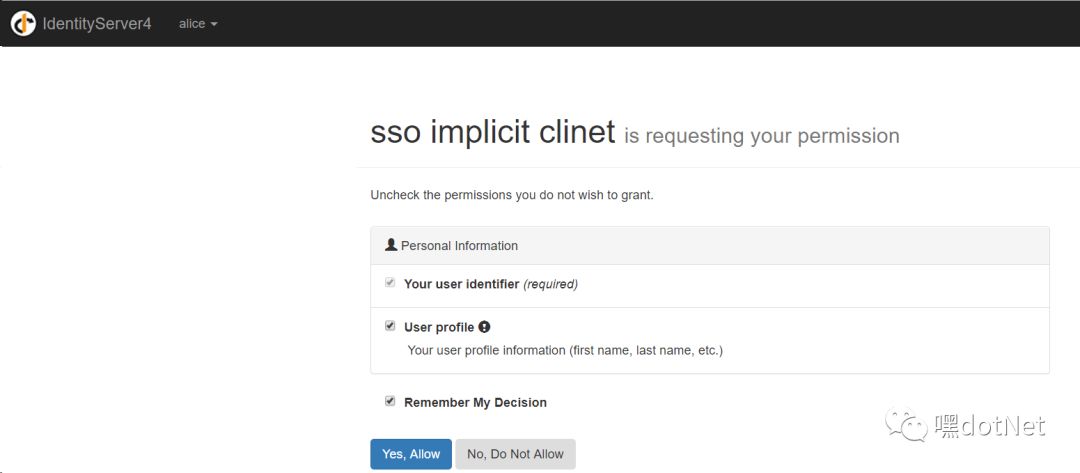
Task: Click the Remember My Decision label
Action: point(475,402)
